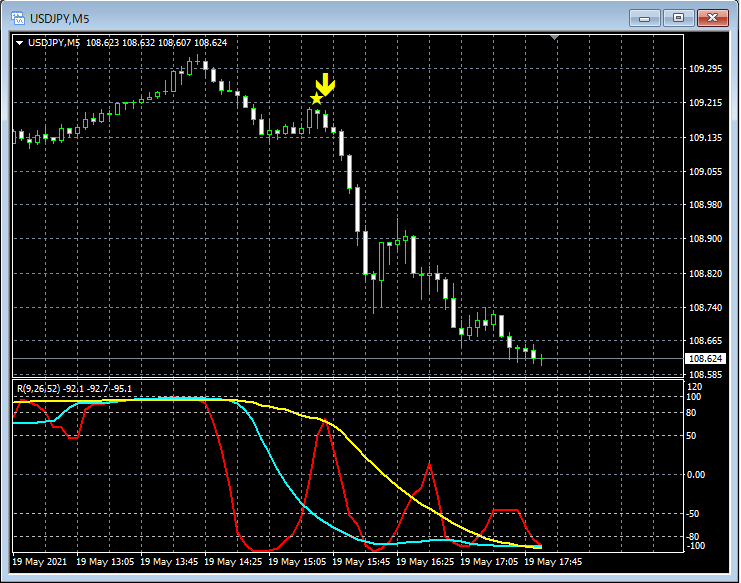Click the USDJPY,M5 window title text

pos(60,19)
